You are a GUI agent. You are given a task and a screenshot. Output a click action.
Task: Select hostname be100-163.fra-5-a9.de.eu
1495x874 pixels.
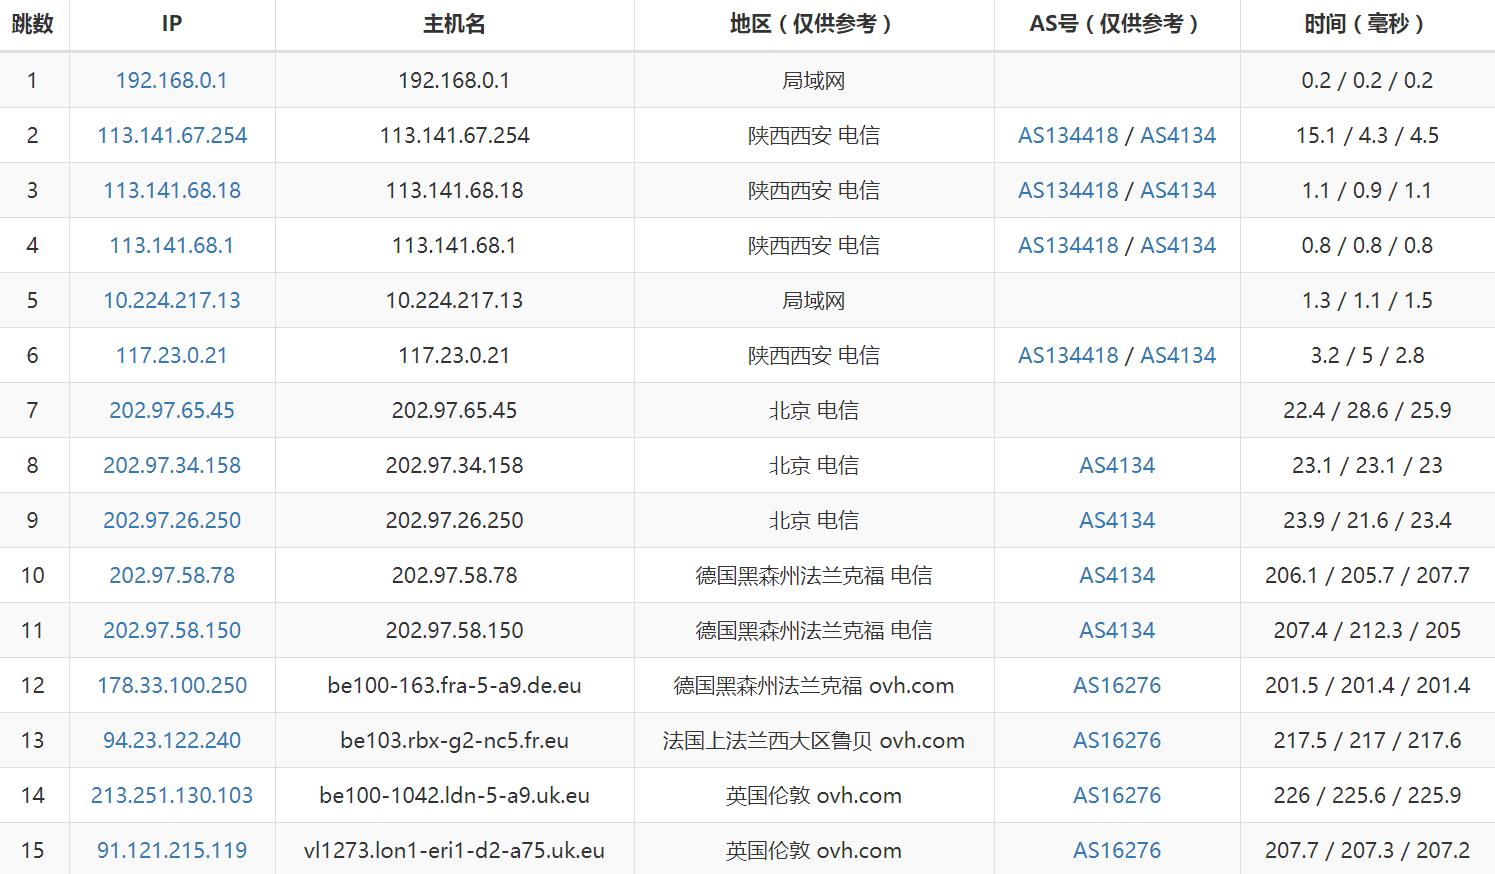pyautogui.click(x=454, y=685)
